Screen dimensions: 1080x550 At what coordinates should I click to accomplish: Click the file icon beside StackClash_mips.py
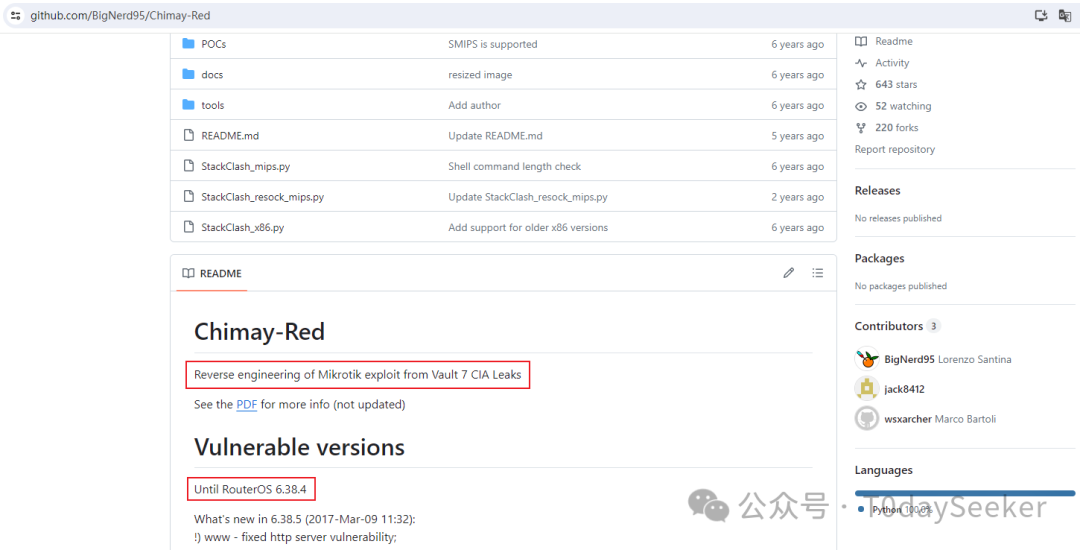coord(188,166)
